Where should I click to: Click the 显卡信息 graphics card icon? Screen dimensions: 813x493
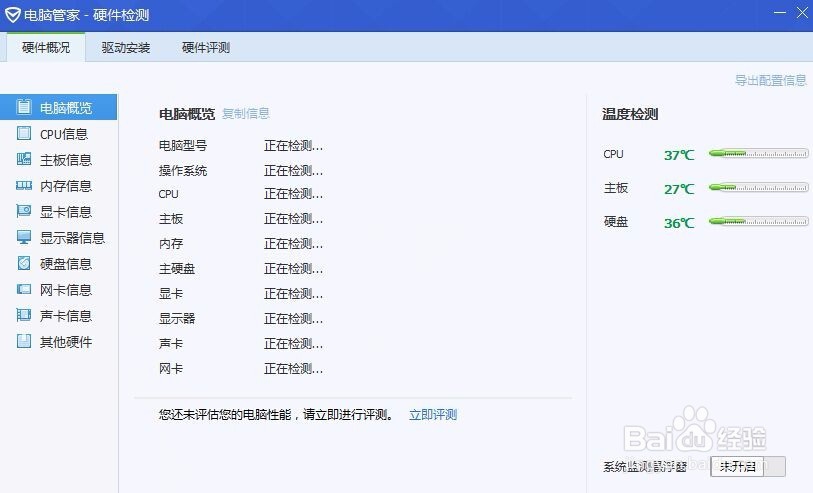click(24, 211)
